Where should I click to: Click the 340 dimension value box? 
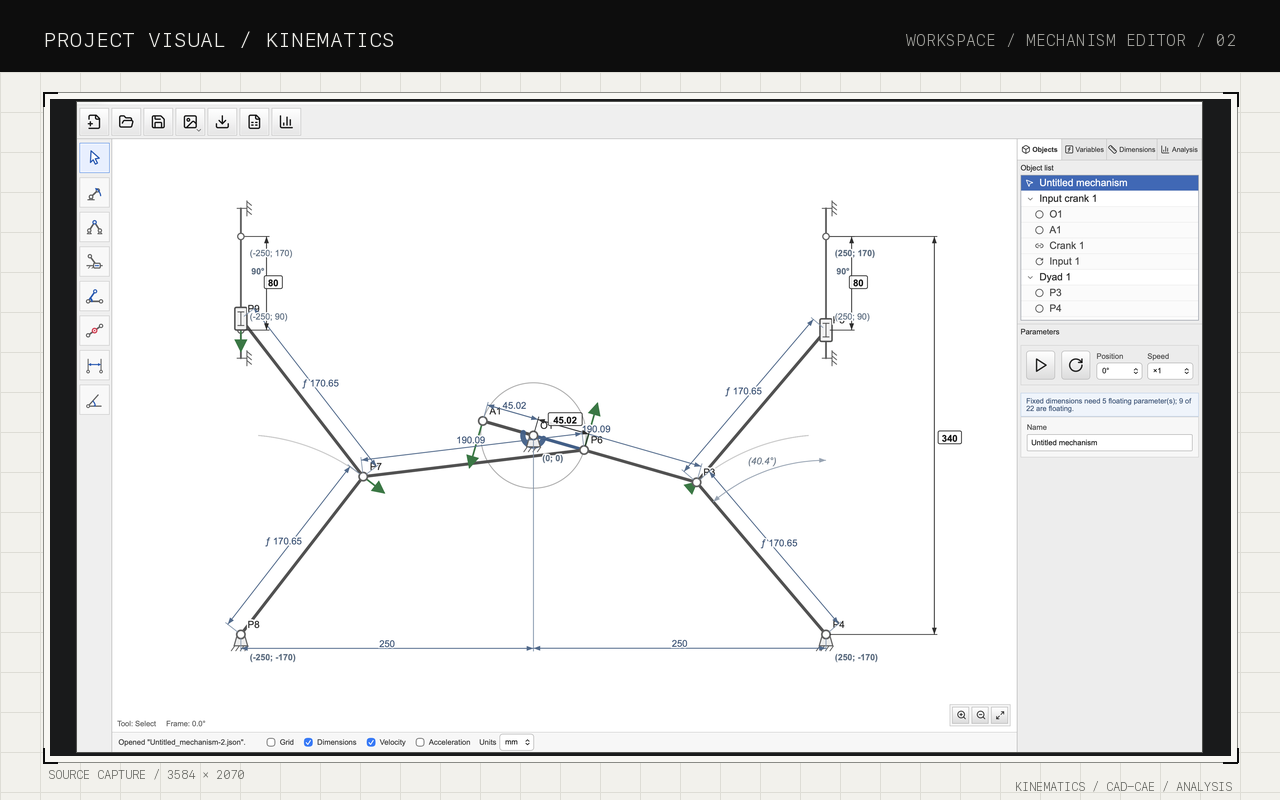tap(949, 437)
